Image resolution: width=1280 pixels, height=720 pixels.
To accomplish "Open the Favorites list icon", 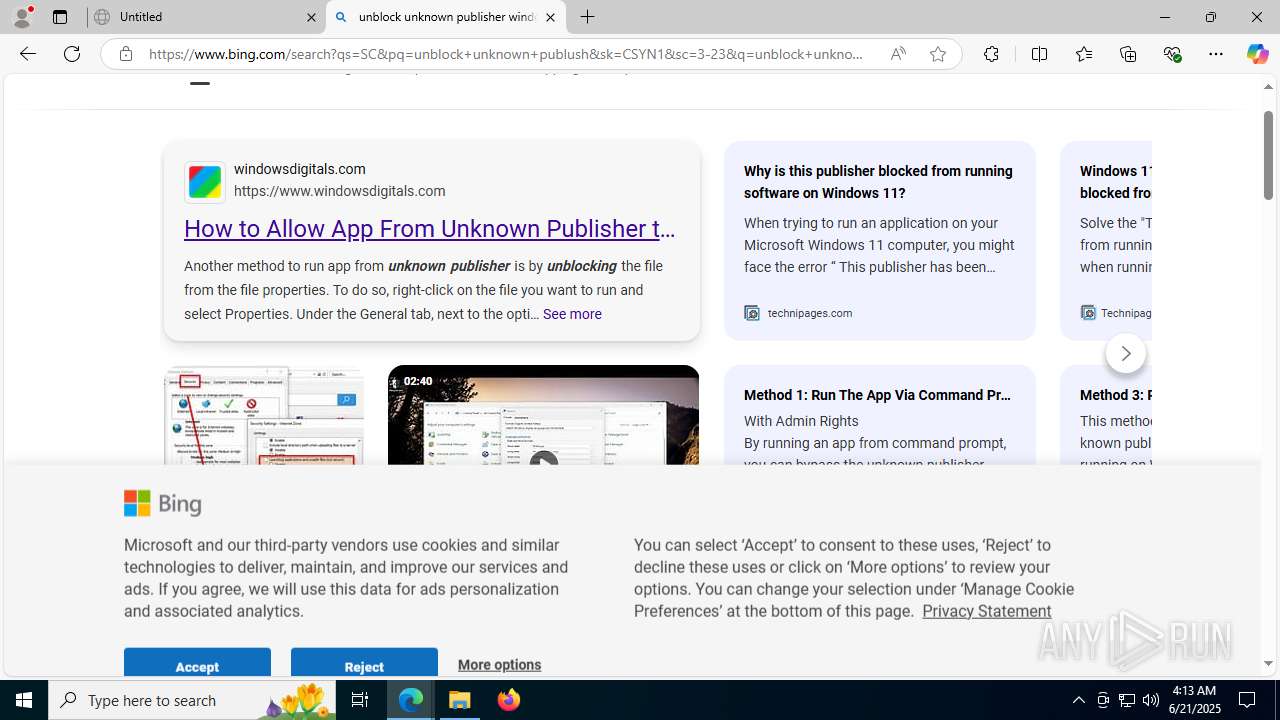I will click(x=1083, y=54).
